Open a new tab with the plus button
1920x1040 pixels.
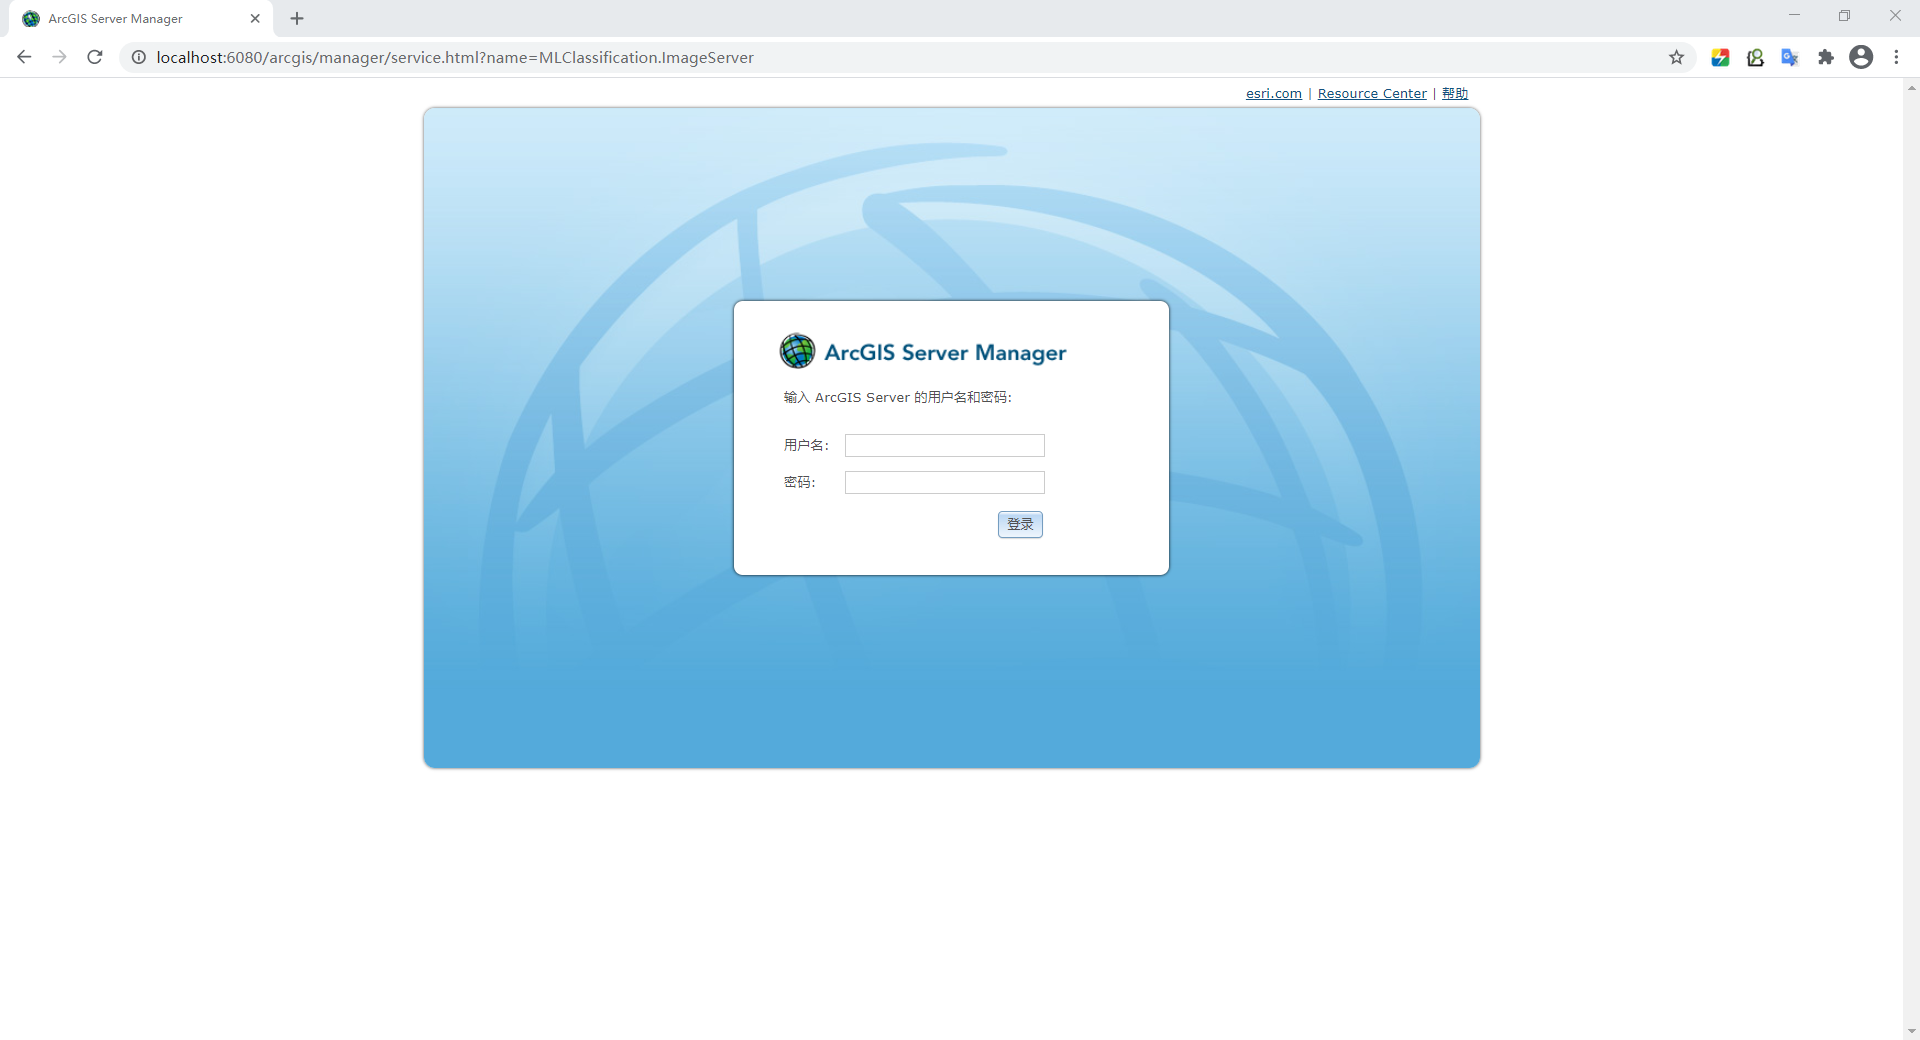pos(297,18)
